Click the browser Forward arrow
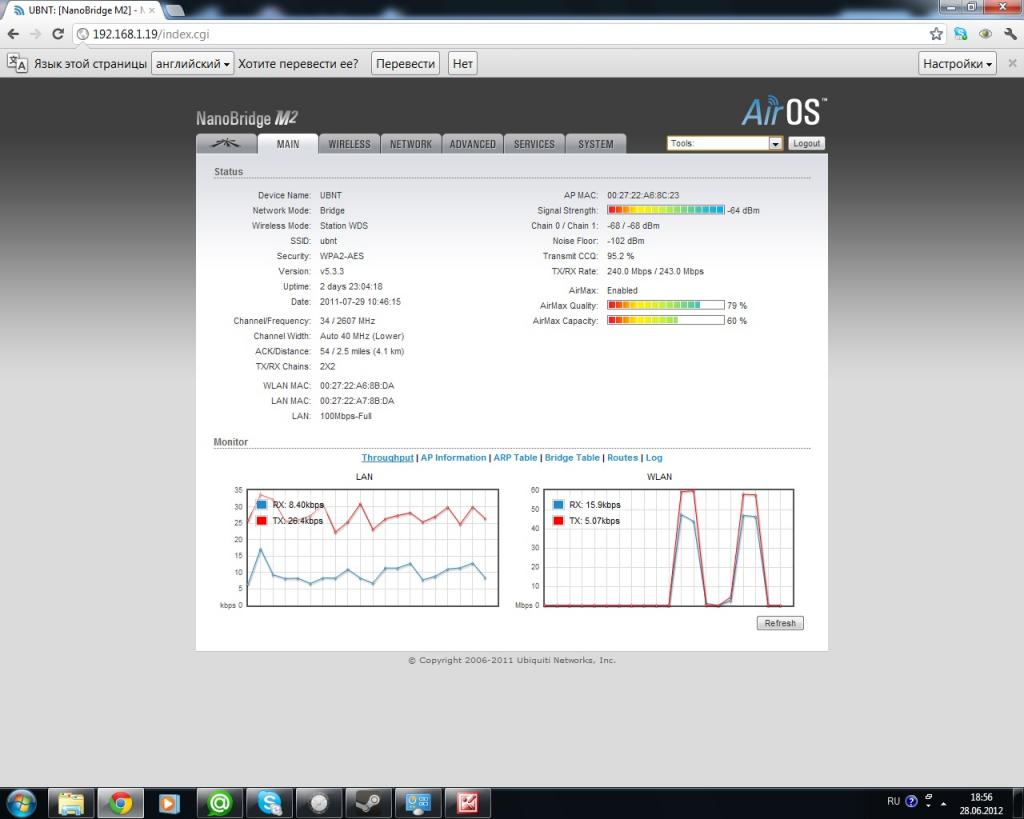 (x=35, y=34)
